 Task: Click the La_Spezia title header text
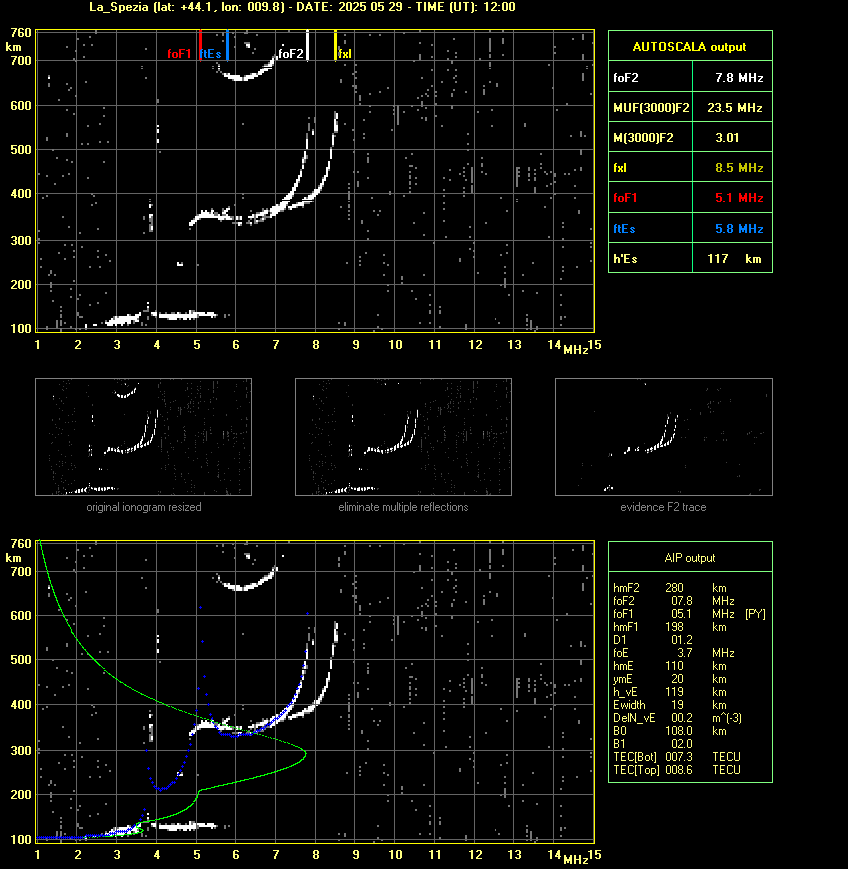click(303, 7)
